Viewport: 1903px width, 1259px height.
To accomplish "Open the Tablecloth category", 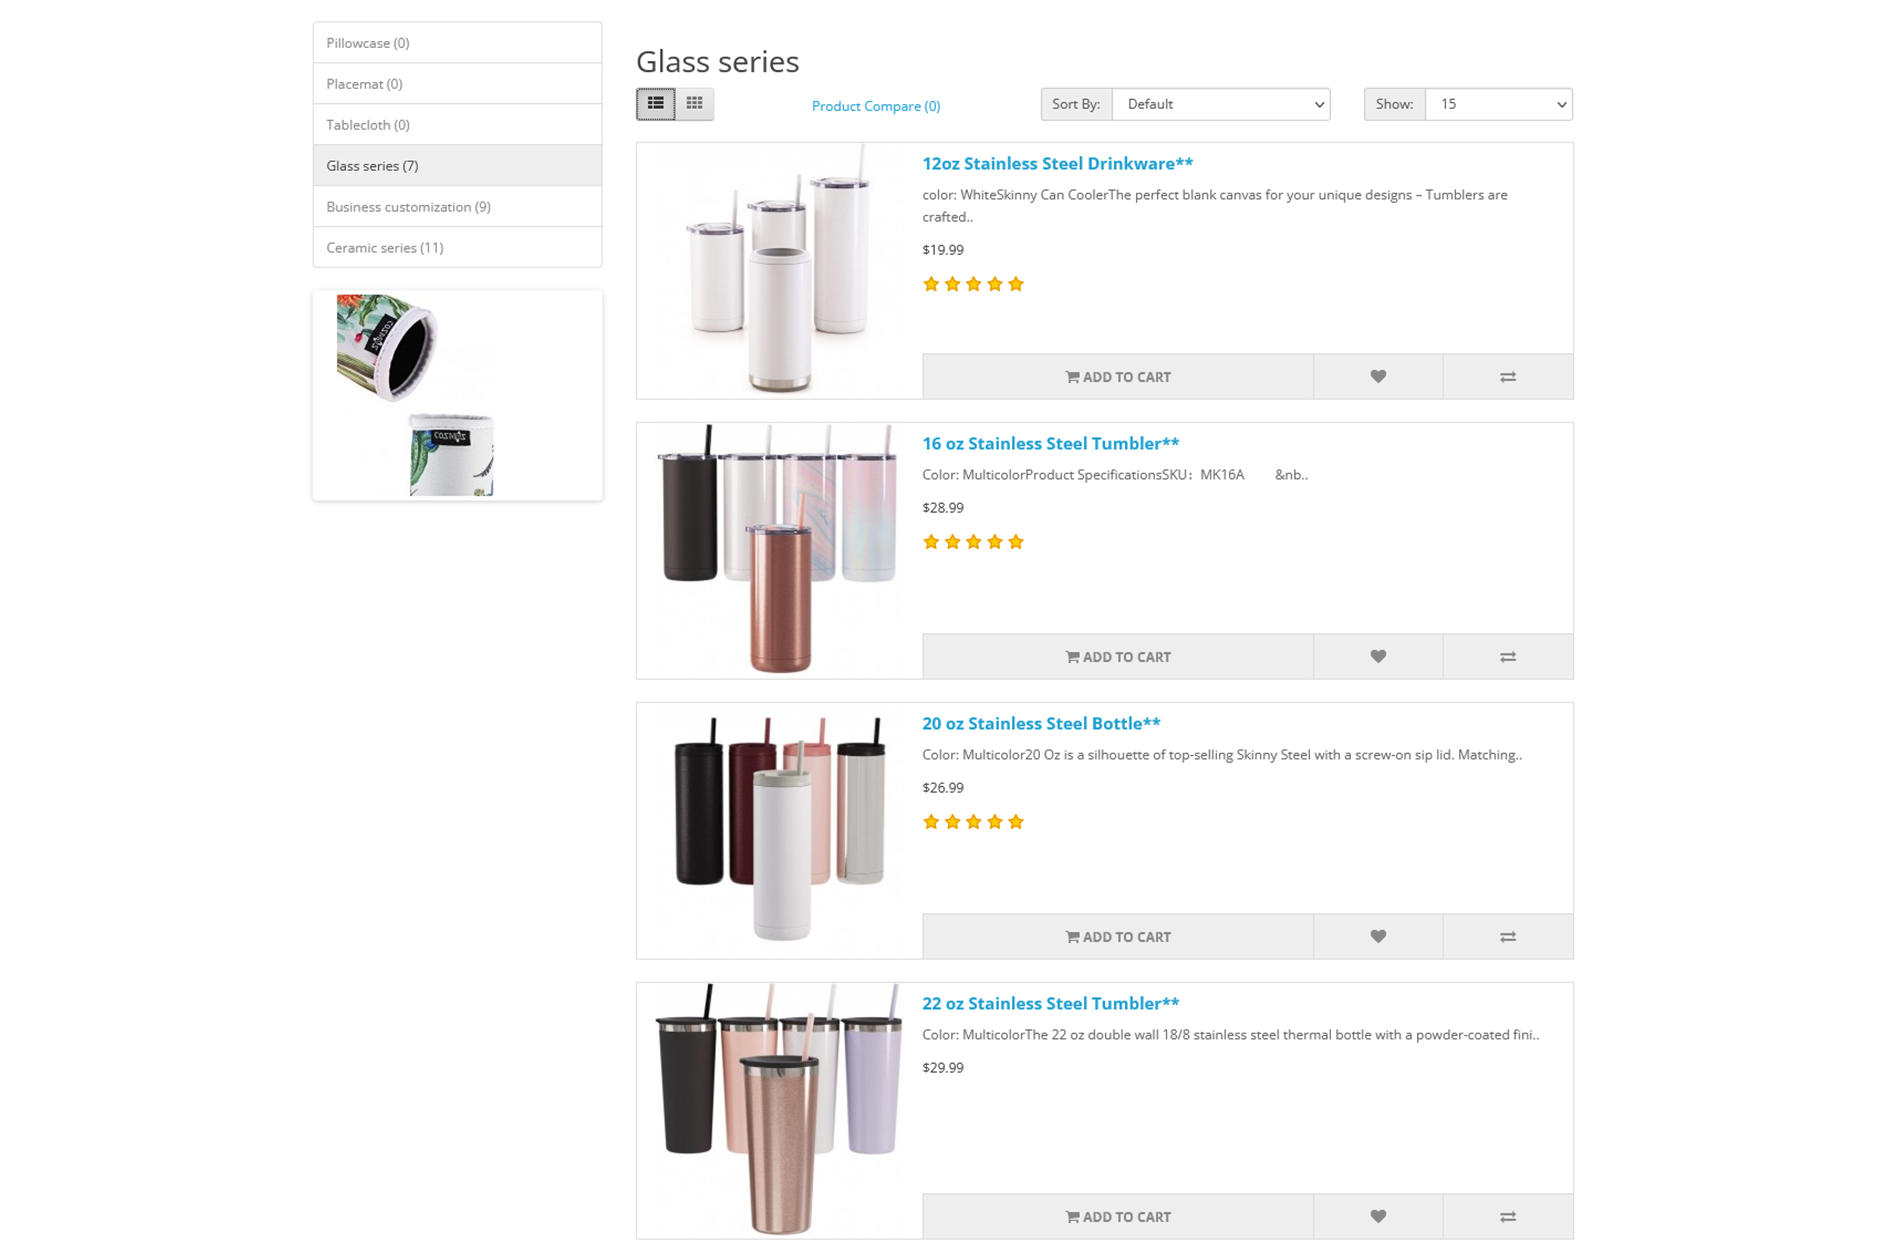I will tap(457, 124).
